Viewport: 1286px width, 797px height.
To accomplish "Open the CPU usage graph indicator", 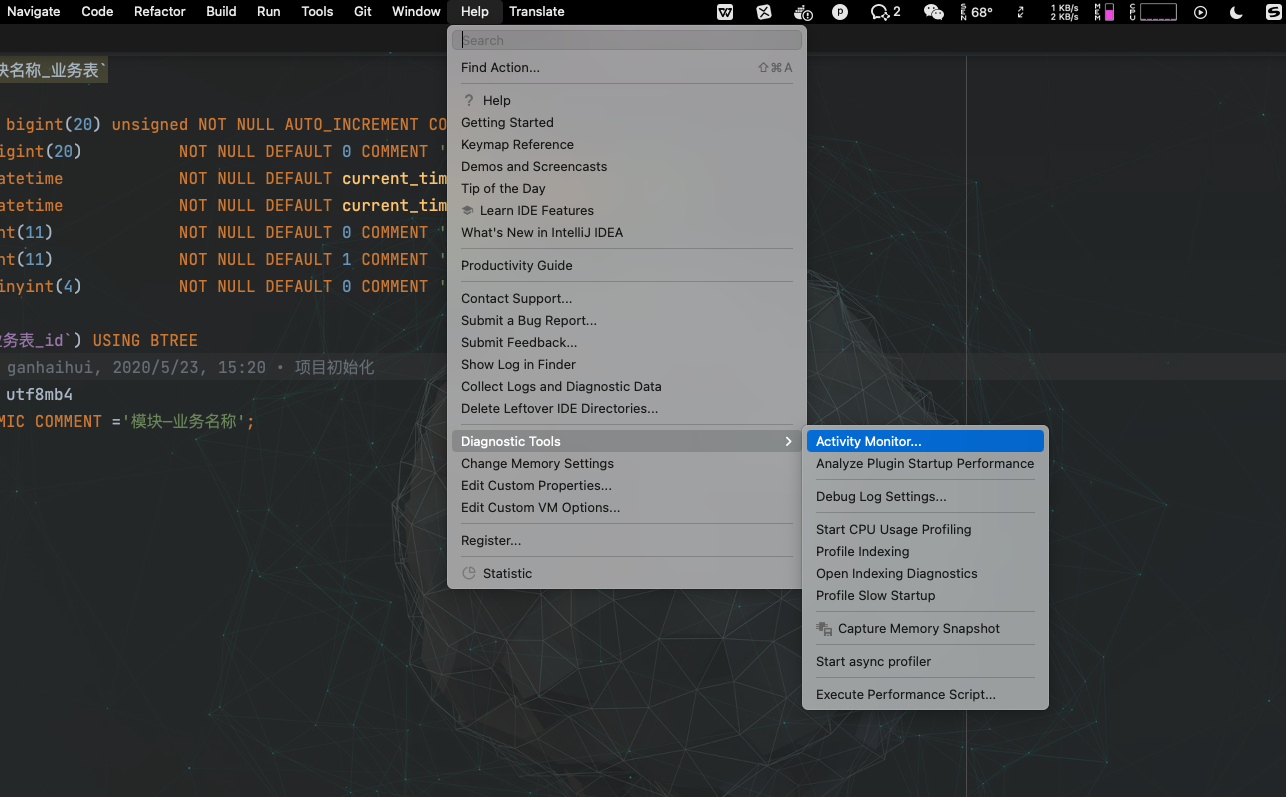I will point(1152,12).
